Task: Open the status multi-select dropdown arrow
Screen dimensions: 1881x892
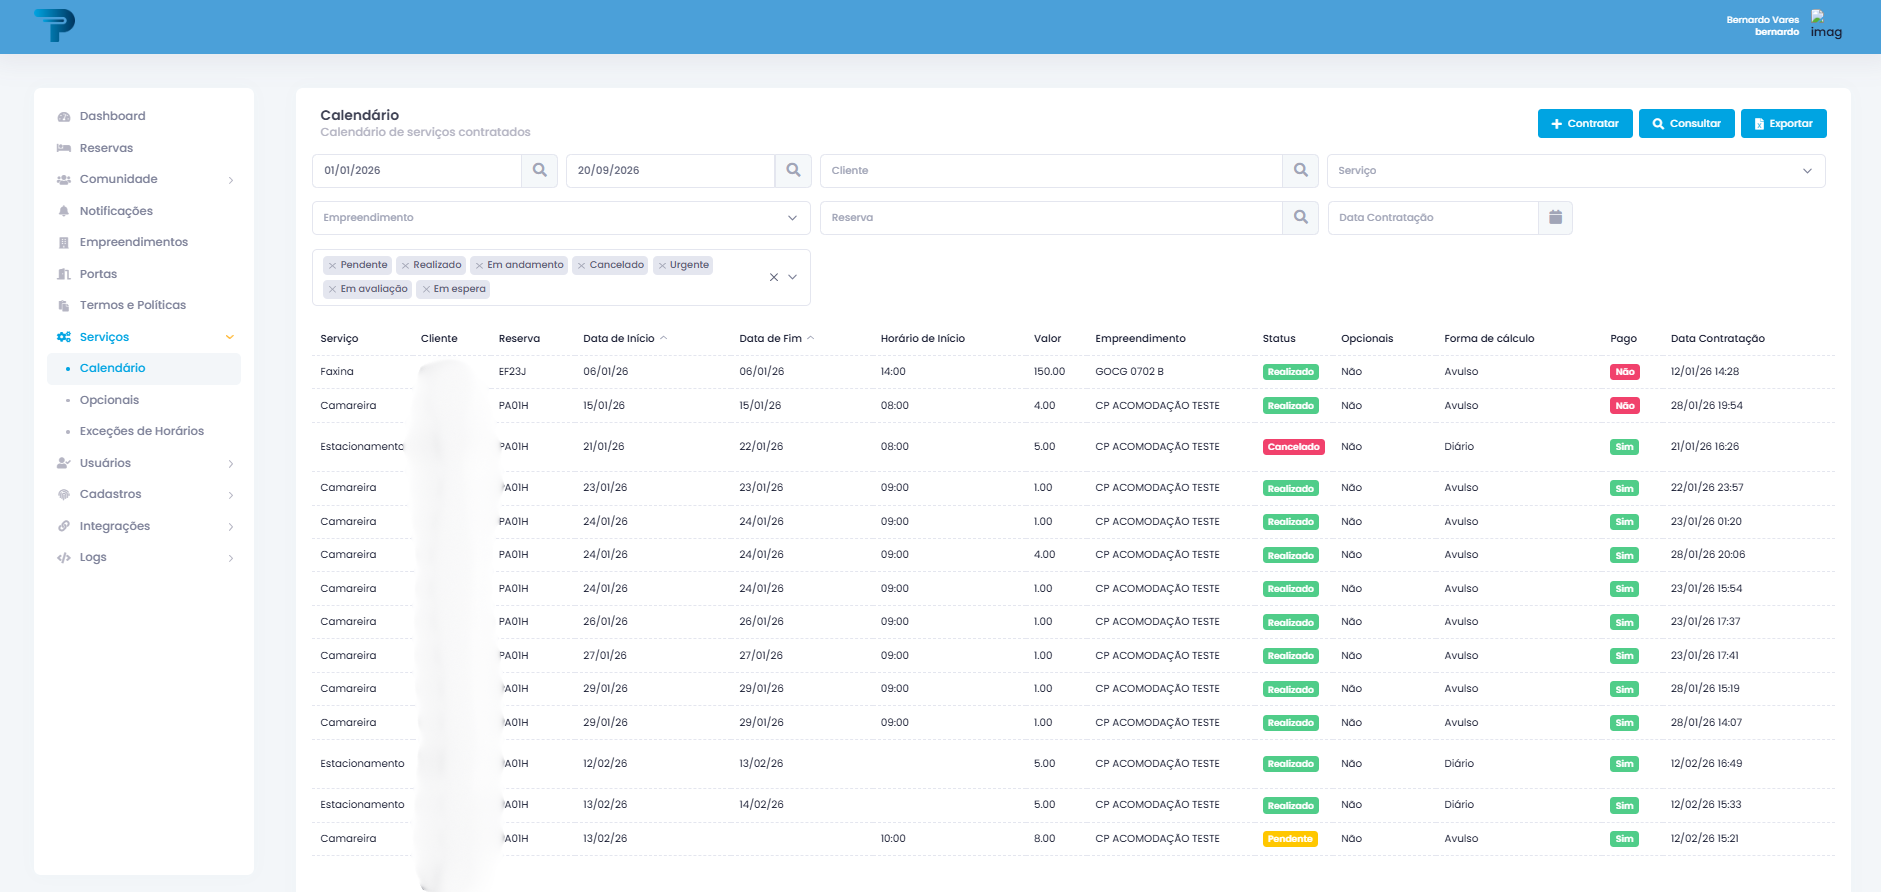Action: [793, 277]
